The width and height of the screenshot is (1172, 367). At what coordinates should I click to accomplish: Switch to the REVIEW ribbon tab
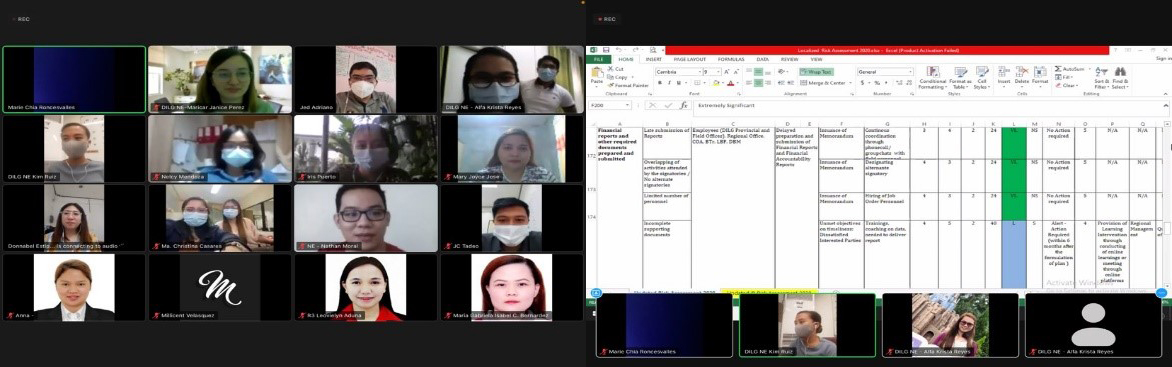pos(789,59)
